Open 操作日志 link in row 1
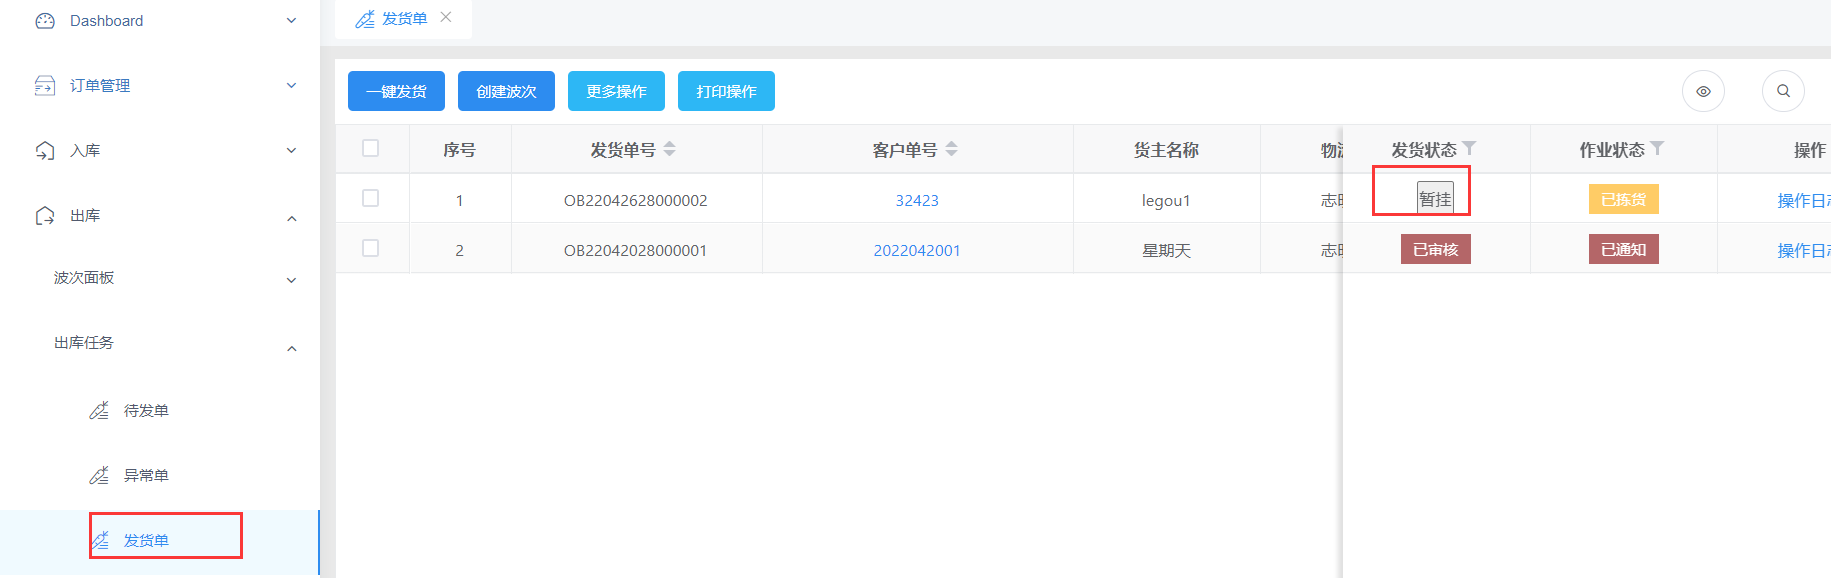 (1803, 200)
